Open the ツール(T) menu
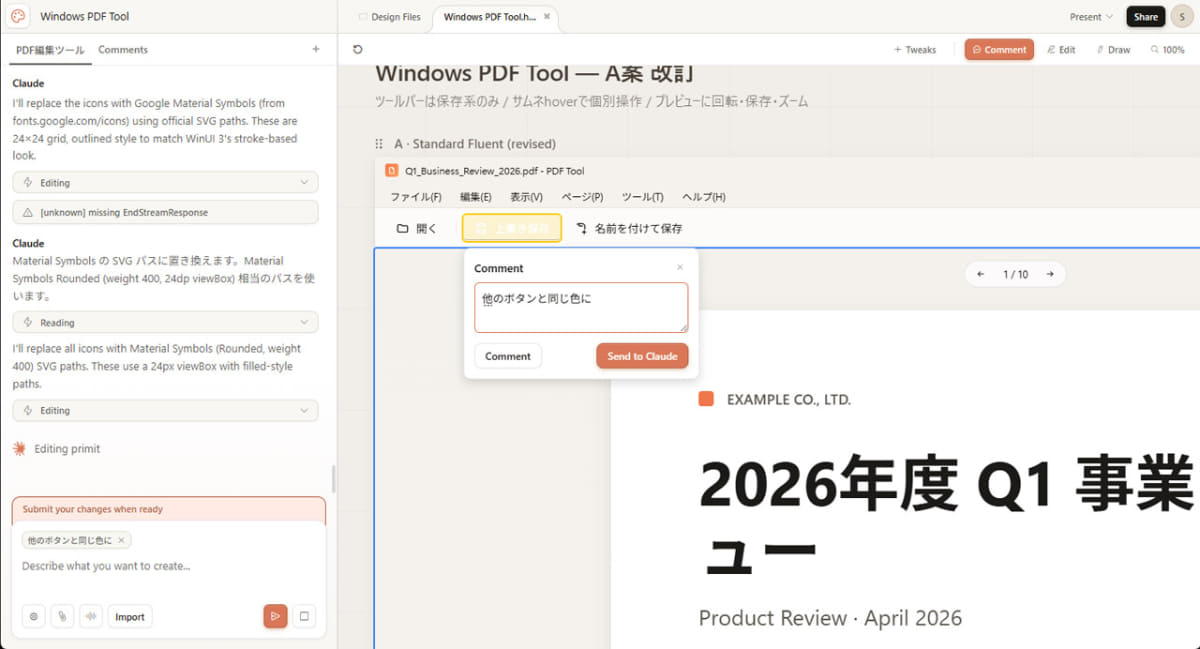This screenshot has width=1200, height=649. coord(642,197)
